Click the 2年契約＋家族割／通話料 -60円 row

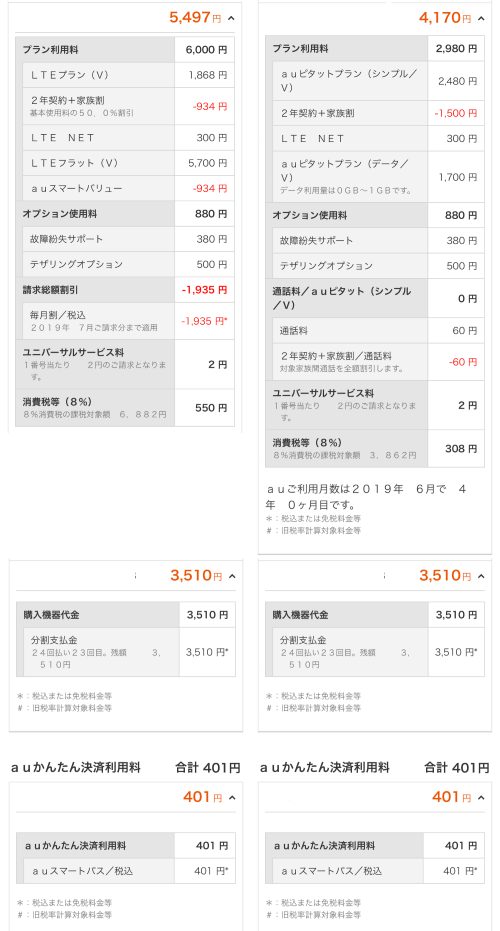379,362
